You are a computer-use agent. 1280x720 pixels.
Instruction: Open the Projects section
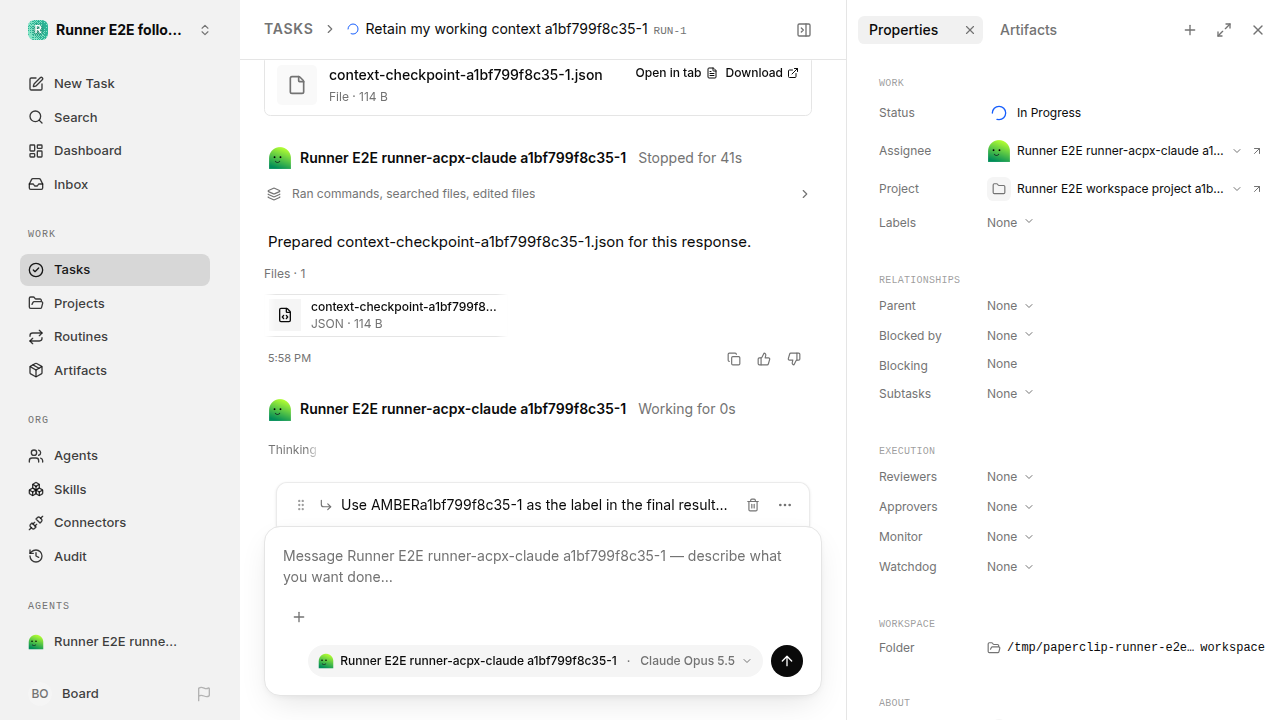point(115,303)
